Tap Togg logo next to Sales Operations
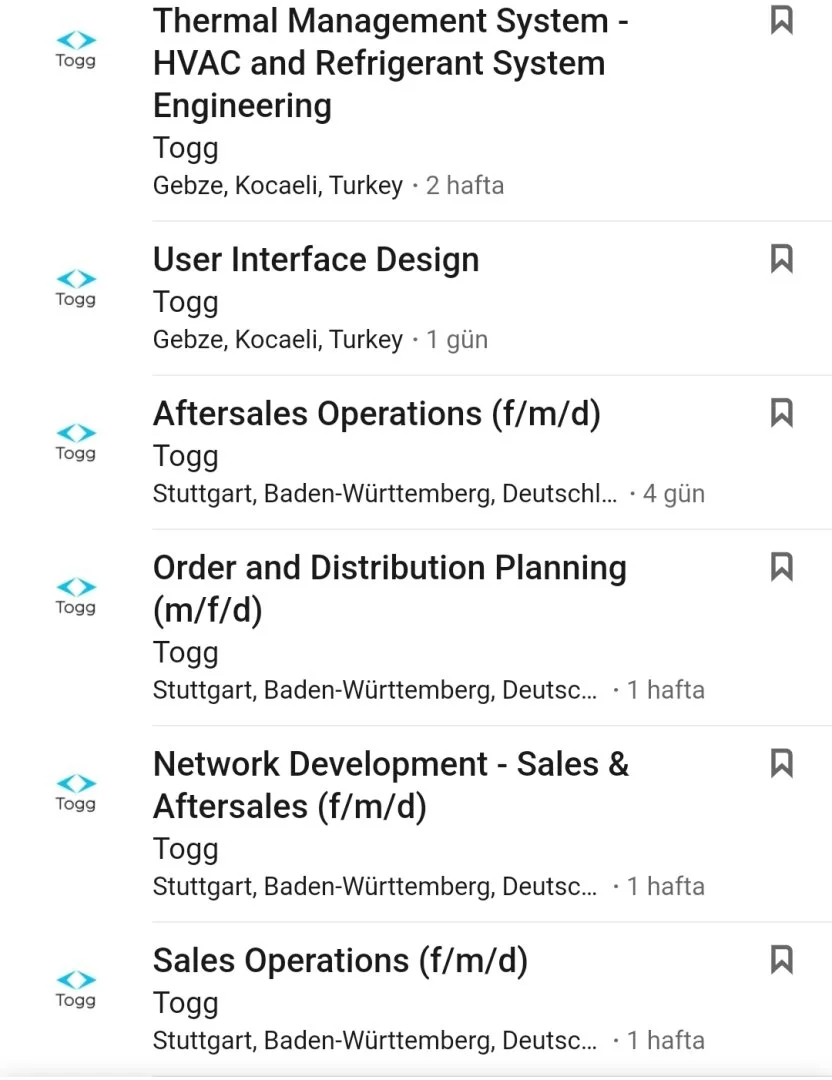The width and height of the screenshot is (832, 1080). point(75,988)
